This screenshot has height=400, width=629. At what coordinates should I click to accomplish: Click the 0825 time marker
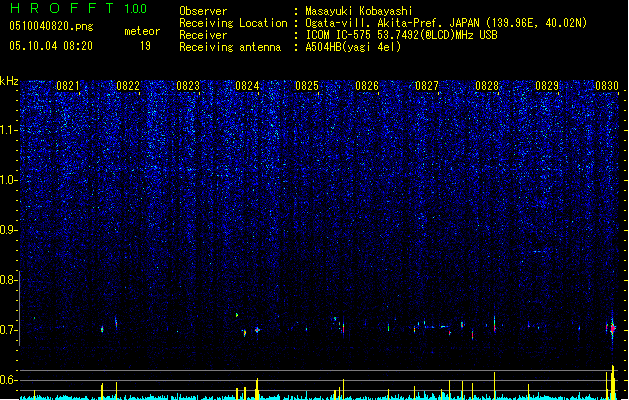click(307, 86)
